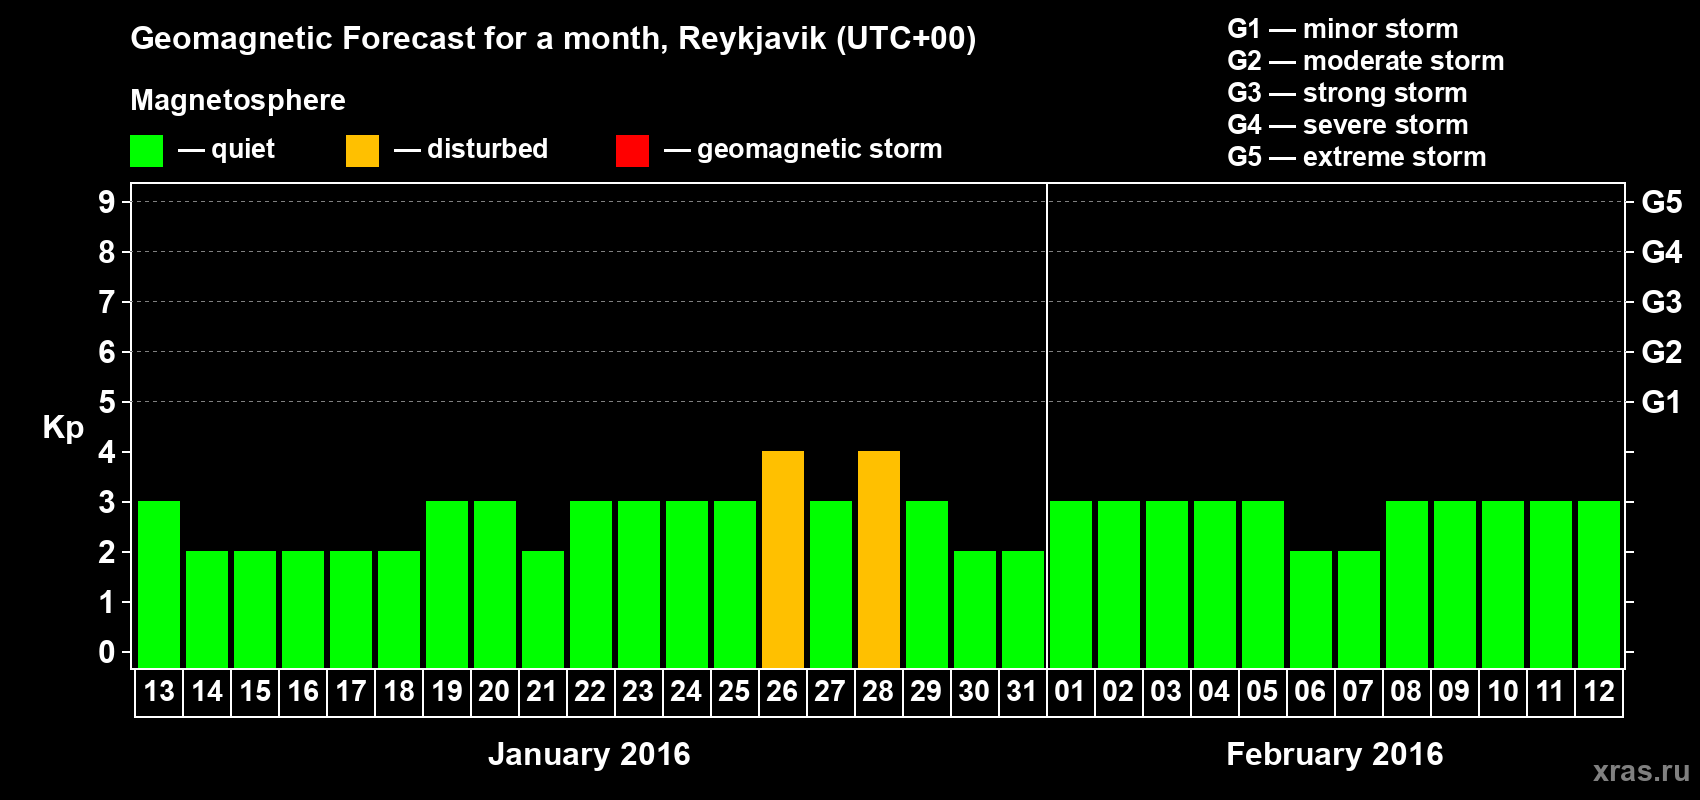The width and height of the screenshot is (1700, 800).
Task: Click the Kp value 3 tick label
Action: tap(107, 502)
